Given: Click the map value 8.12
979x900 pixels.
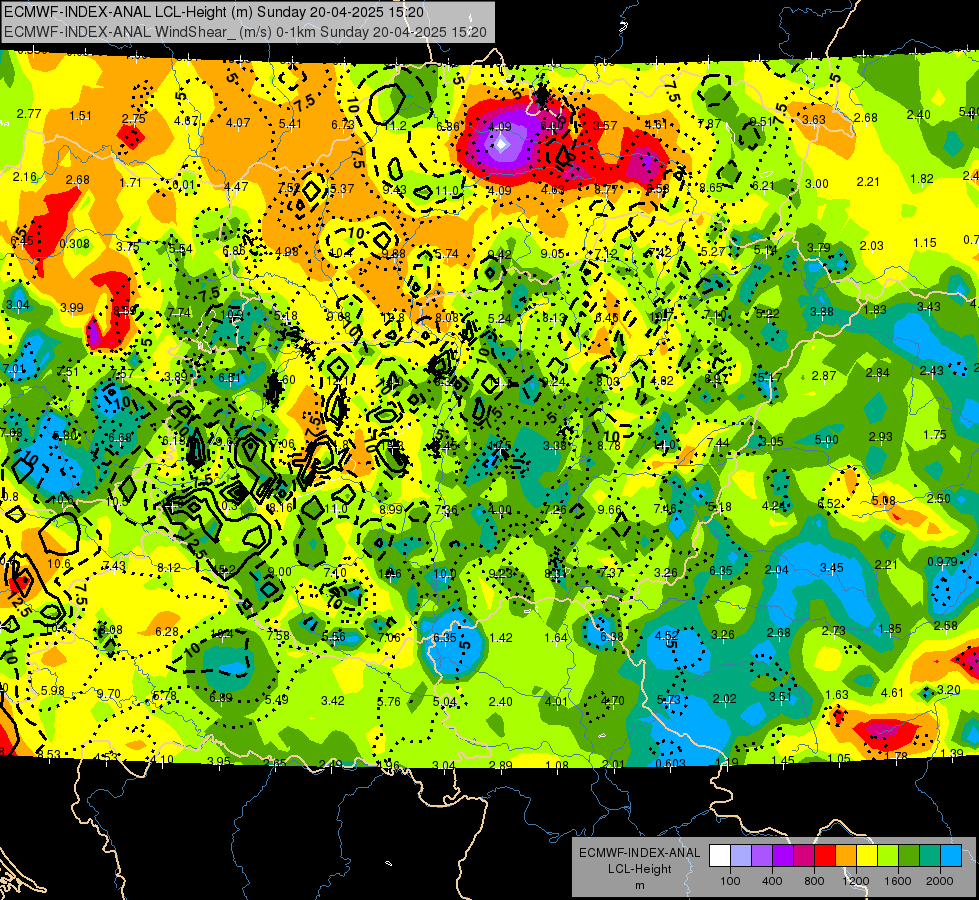Looking at the screenshot, I should pos(169,568).
